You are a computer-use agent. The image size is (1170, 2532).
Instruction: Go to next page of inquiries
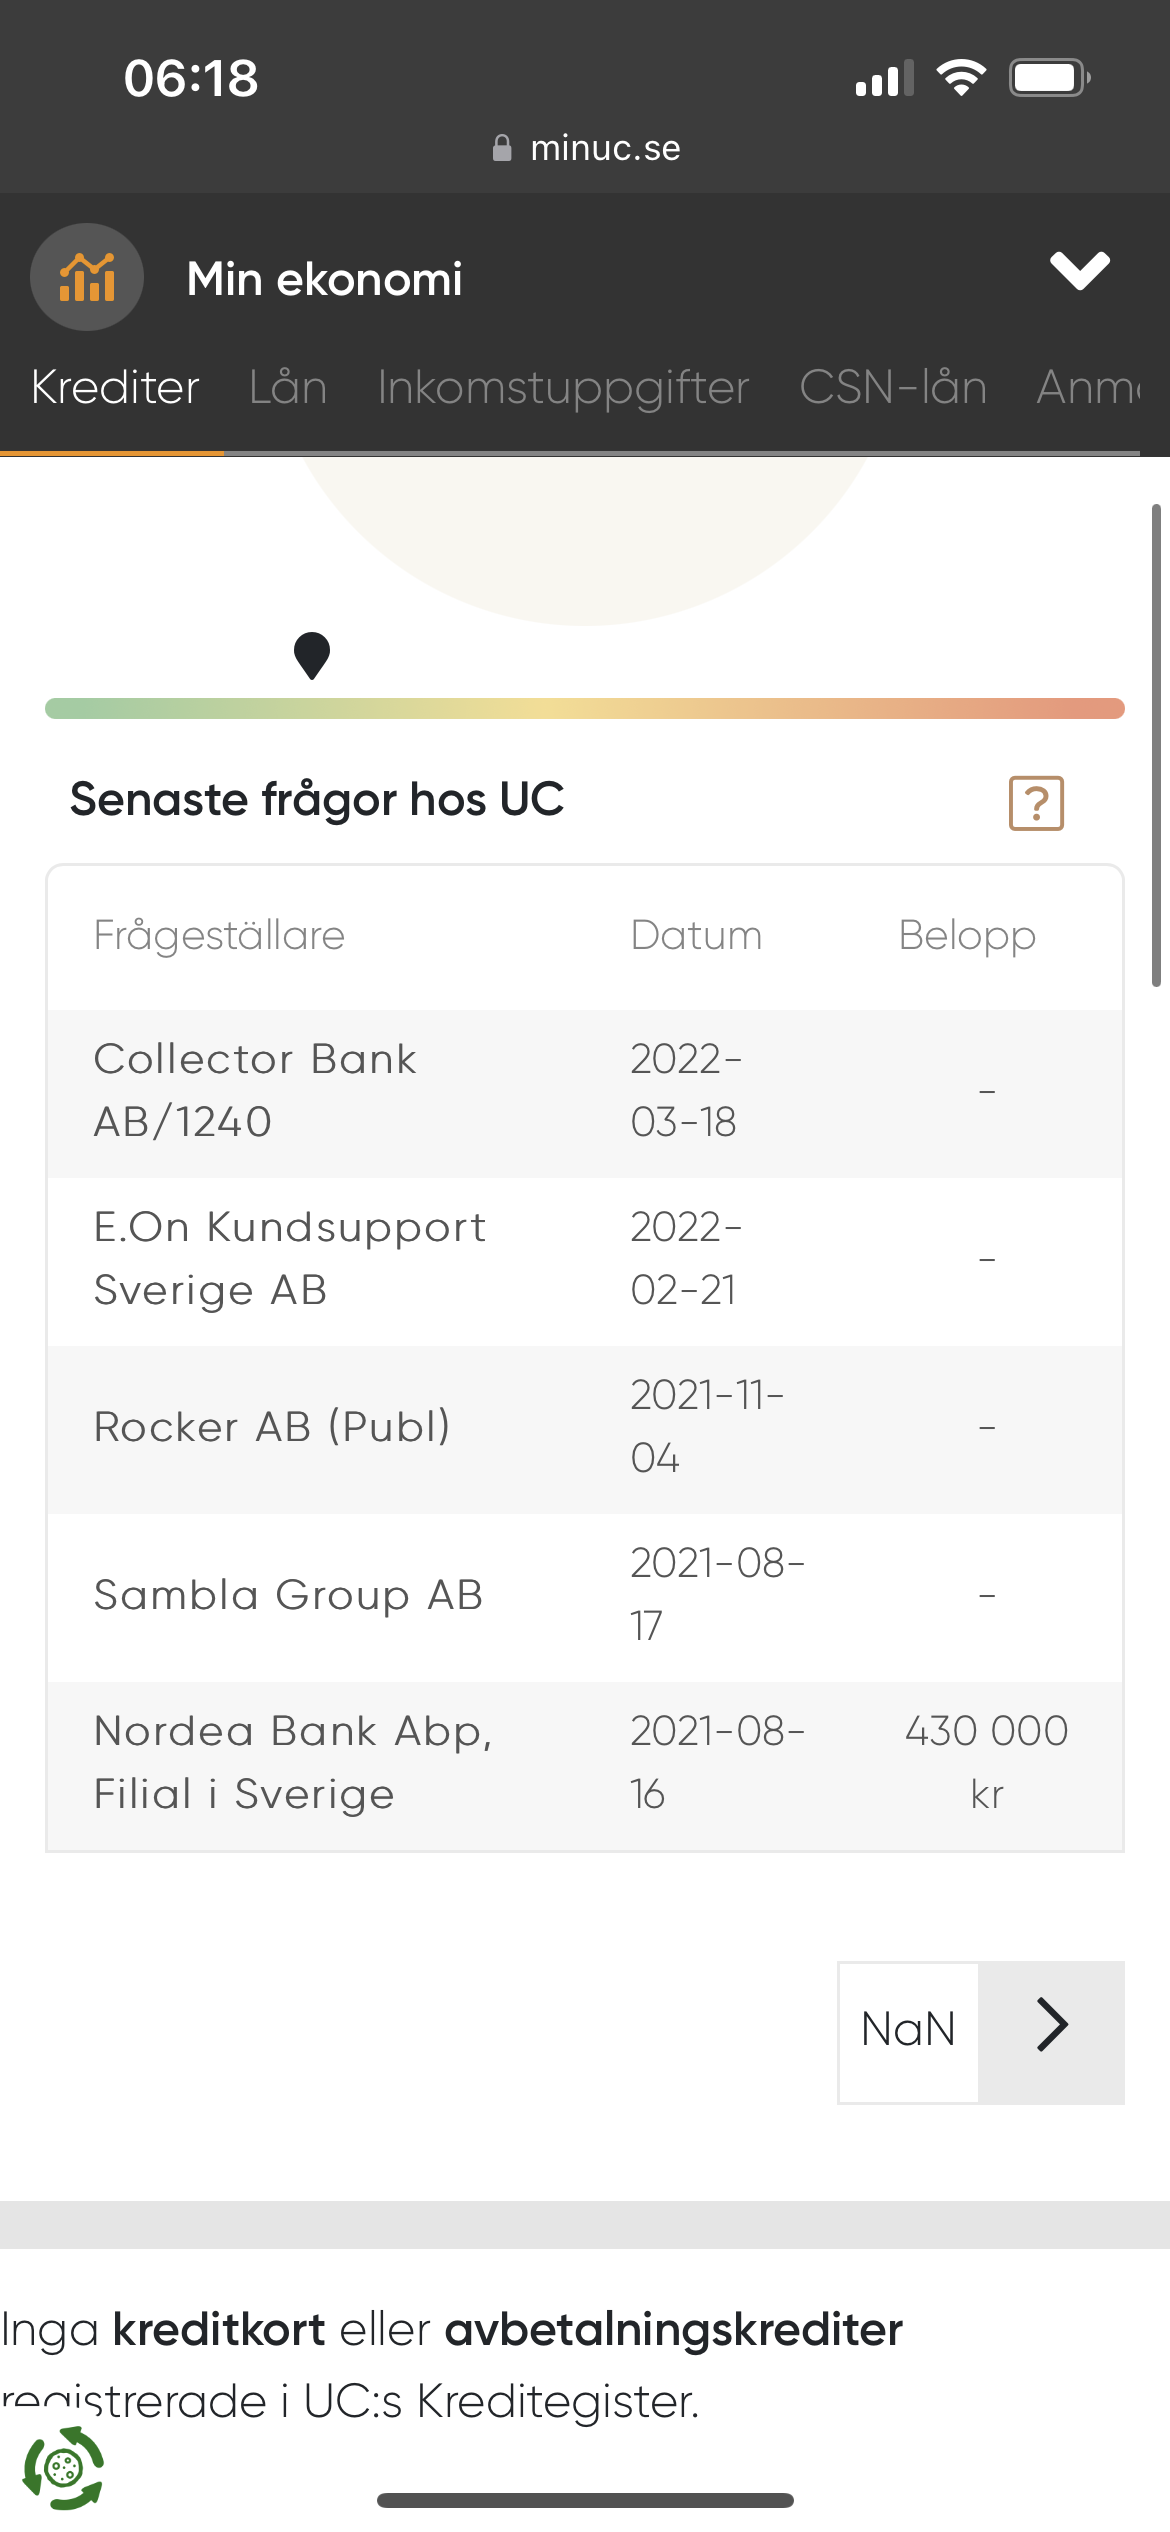1051,2033
